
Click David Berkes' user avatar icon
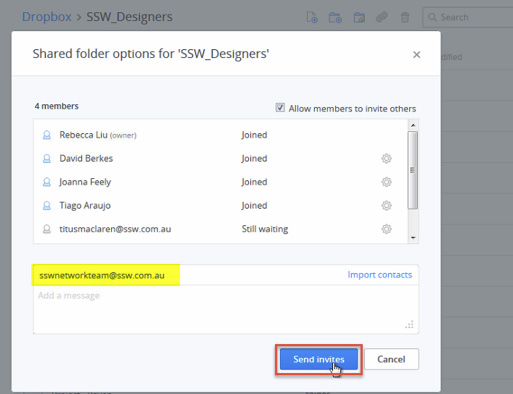[47, 159]
